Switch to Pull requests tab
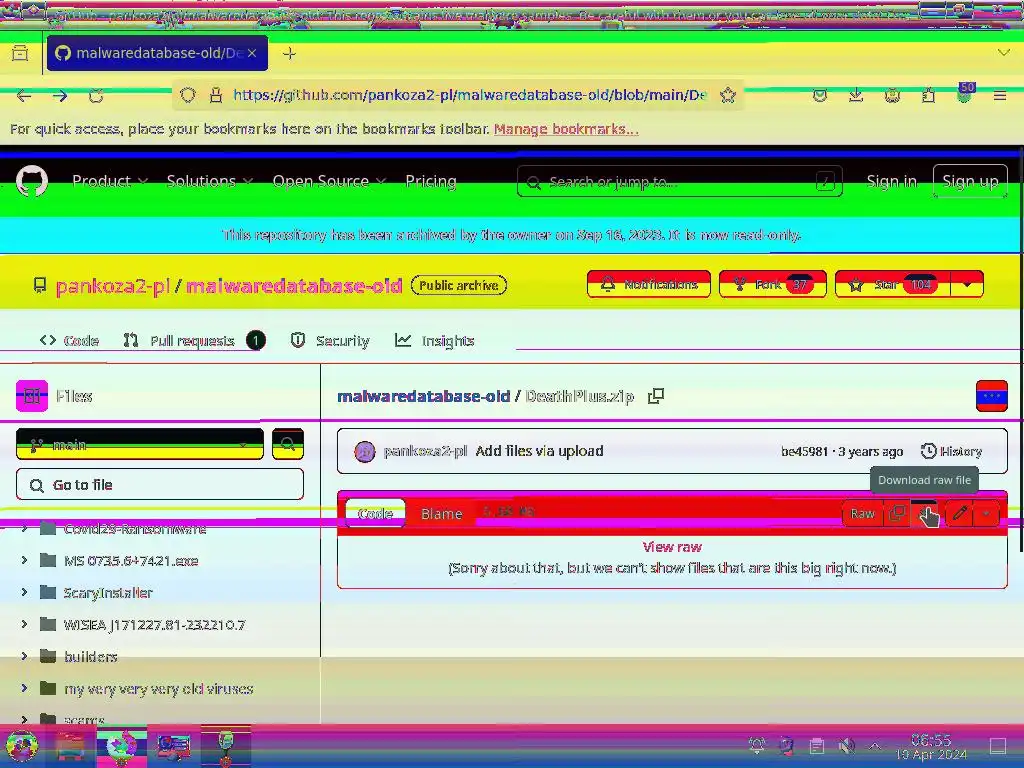The image size is (1024, 768). (194, 340)
